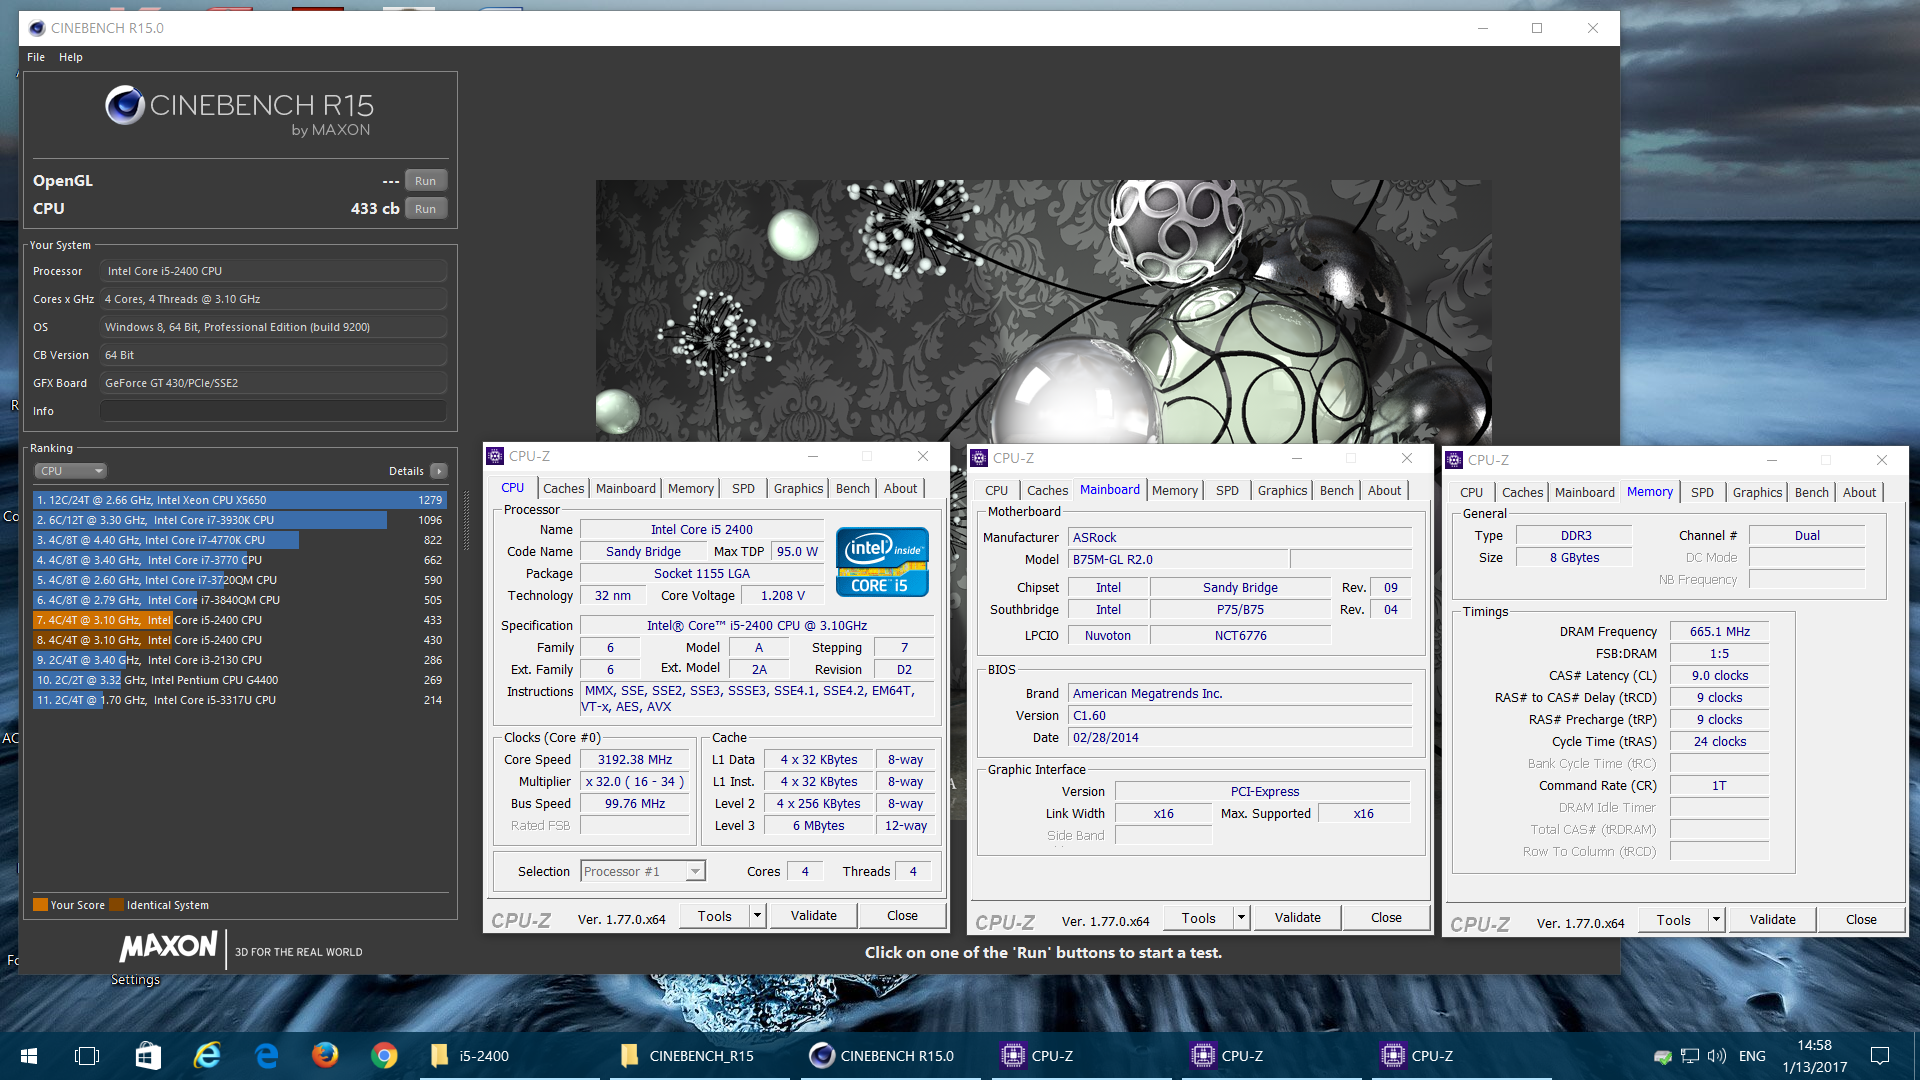
Task: Run the CPU benchmark
Action: pyautogui.click(x=426, y=209)
